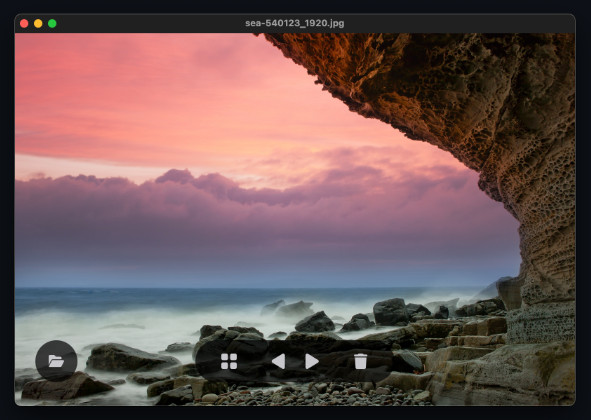Go to the previous image
Image resolution: width=591 pixels, height=420 pixels.
pos(279,361)
